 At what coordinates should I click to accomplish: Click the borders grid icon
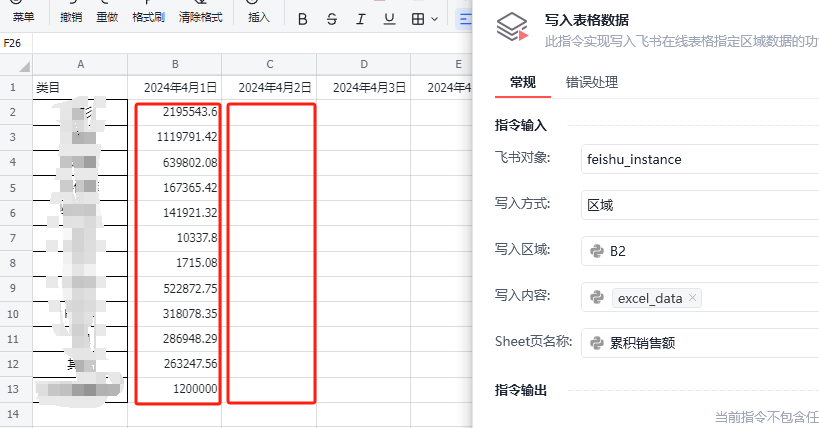pyautogui.click(x=418, y=19)
